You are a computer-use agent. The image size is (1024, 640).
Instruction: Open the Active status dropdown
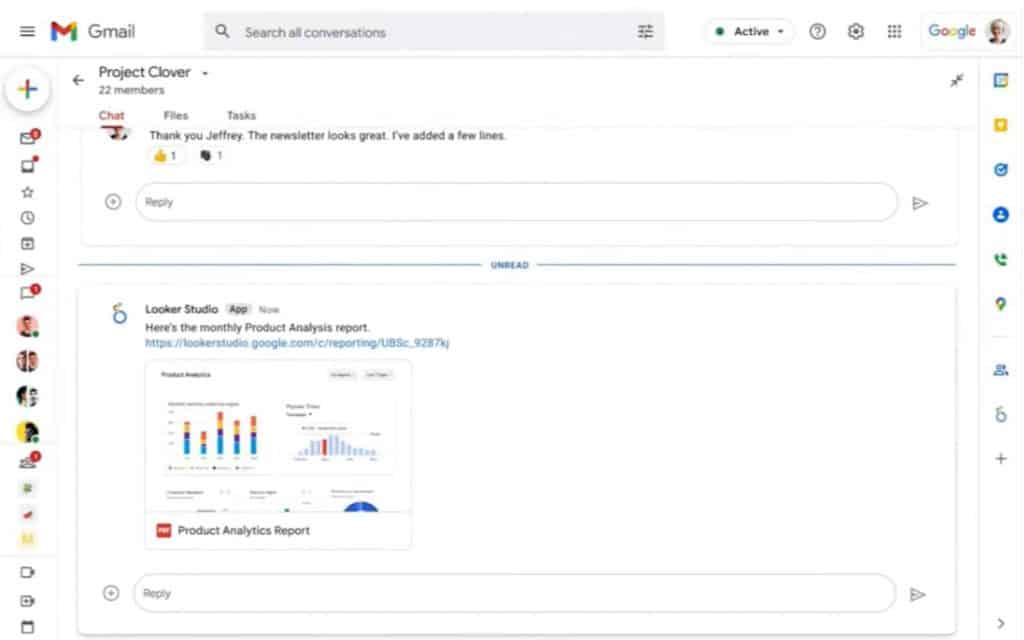click(x=749, y=31)
